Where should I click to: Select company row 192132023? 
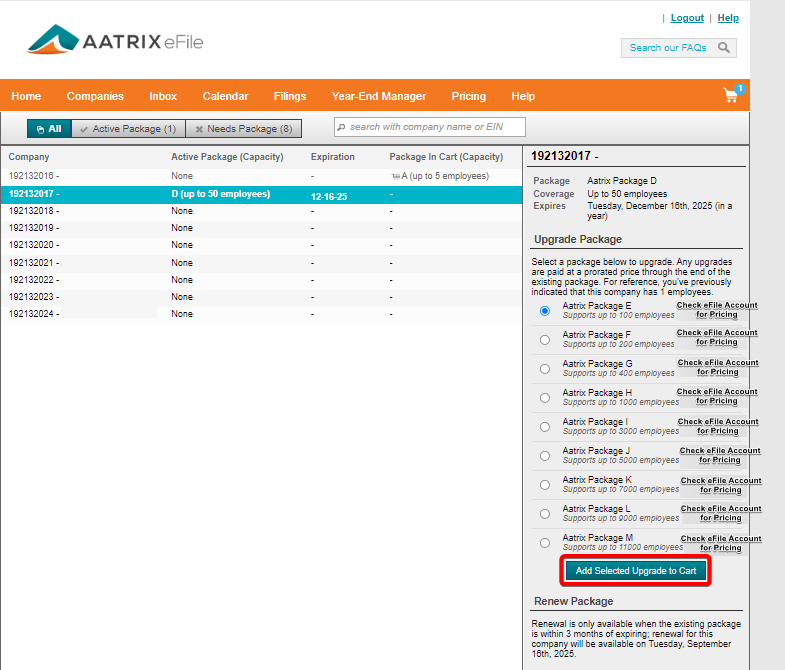pos(261,297)
